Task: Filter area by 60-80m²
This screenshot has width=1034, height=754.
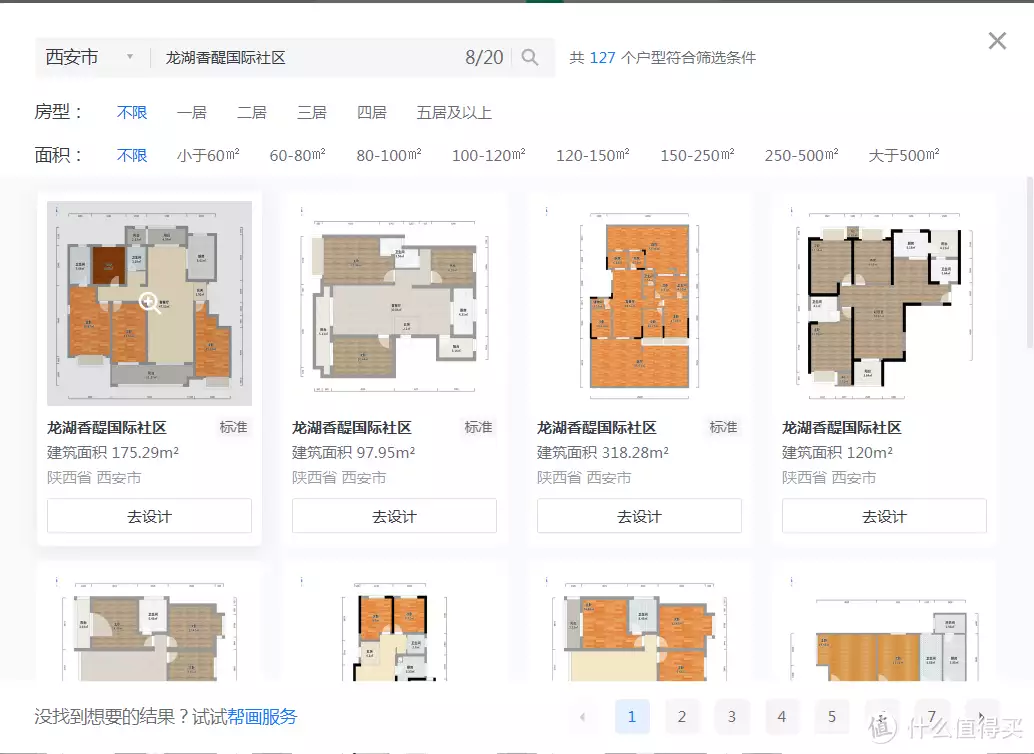Action: (x=297, y=156)
